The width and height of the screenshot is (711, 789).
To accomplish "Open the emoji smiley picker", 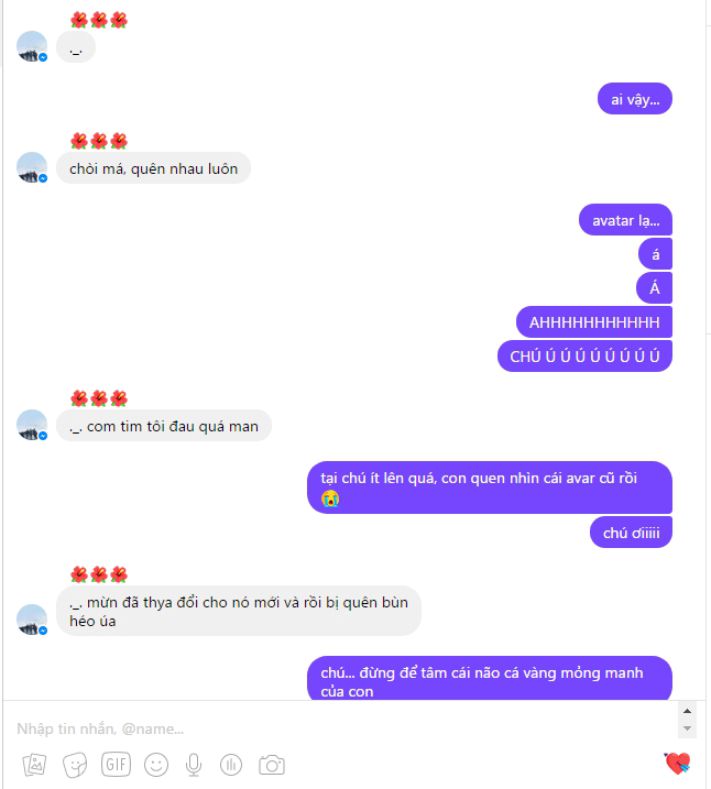I will [x=156, y=765].
